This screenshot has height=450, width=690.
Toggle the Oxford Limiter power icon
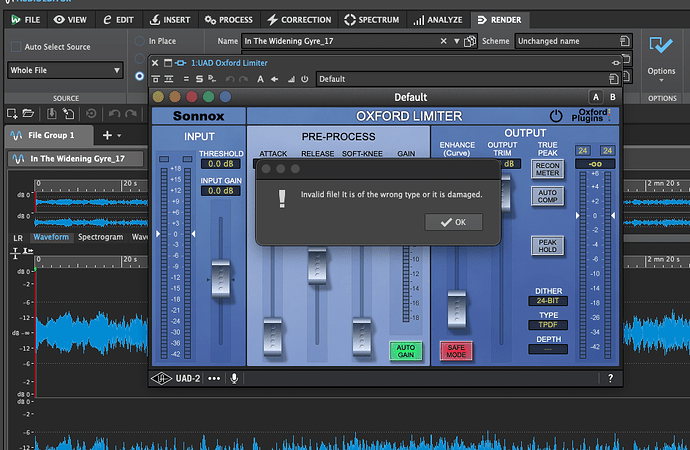(556, 116)
